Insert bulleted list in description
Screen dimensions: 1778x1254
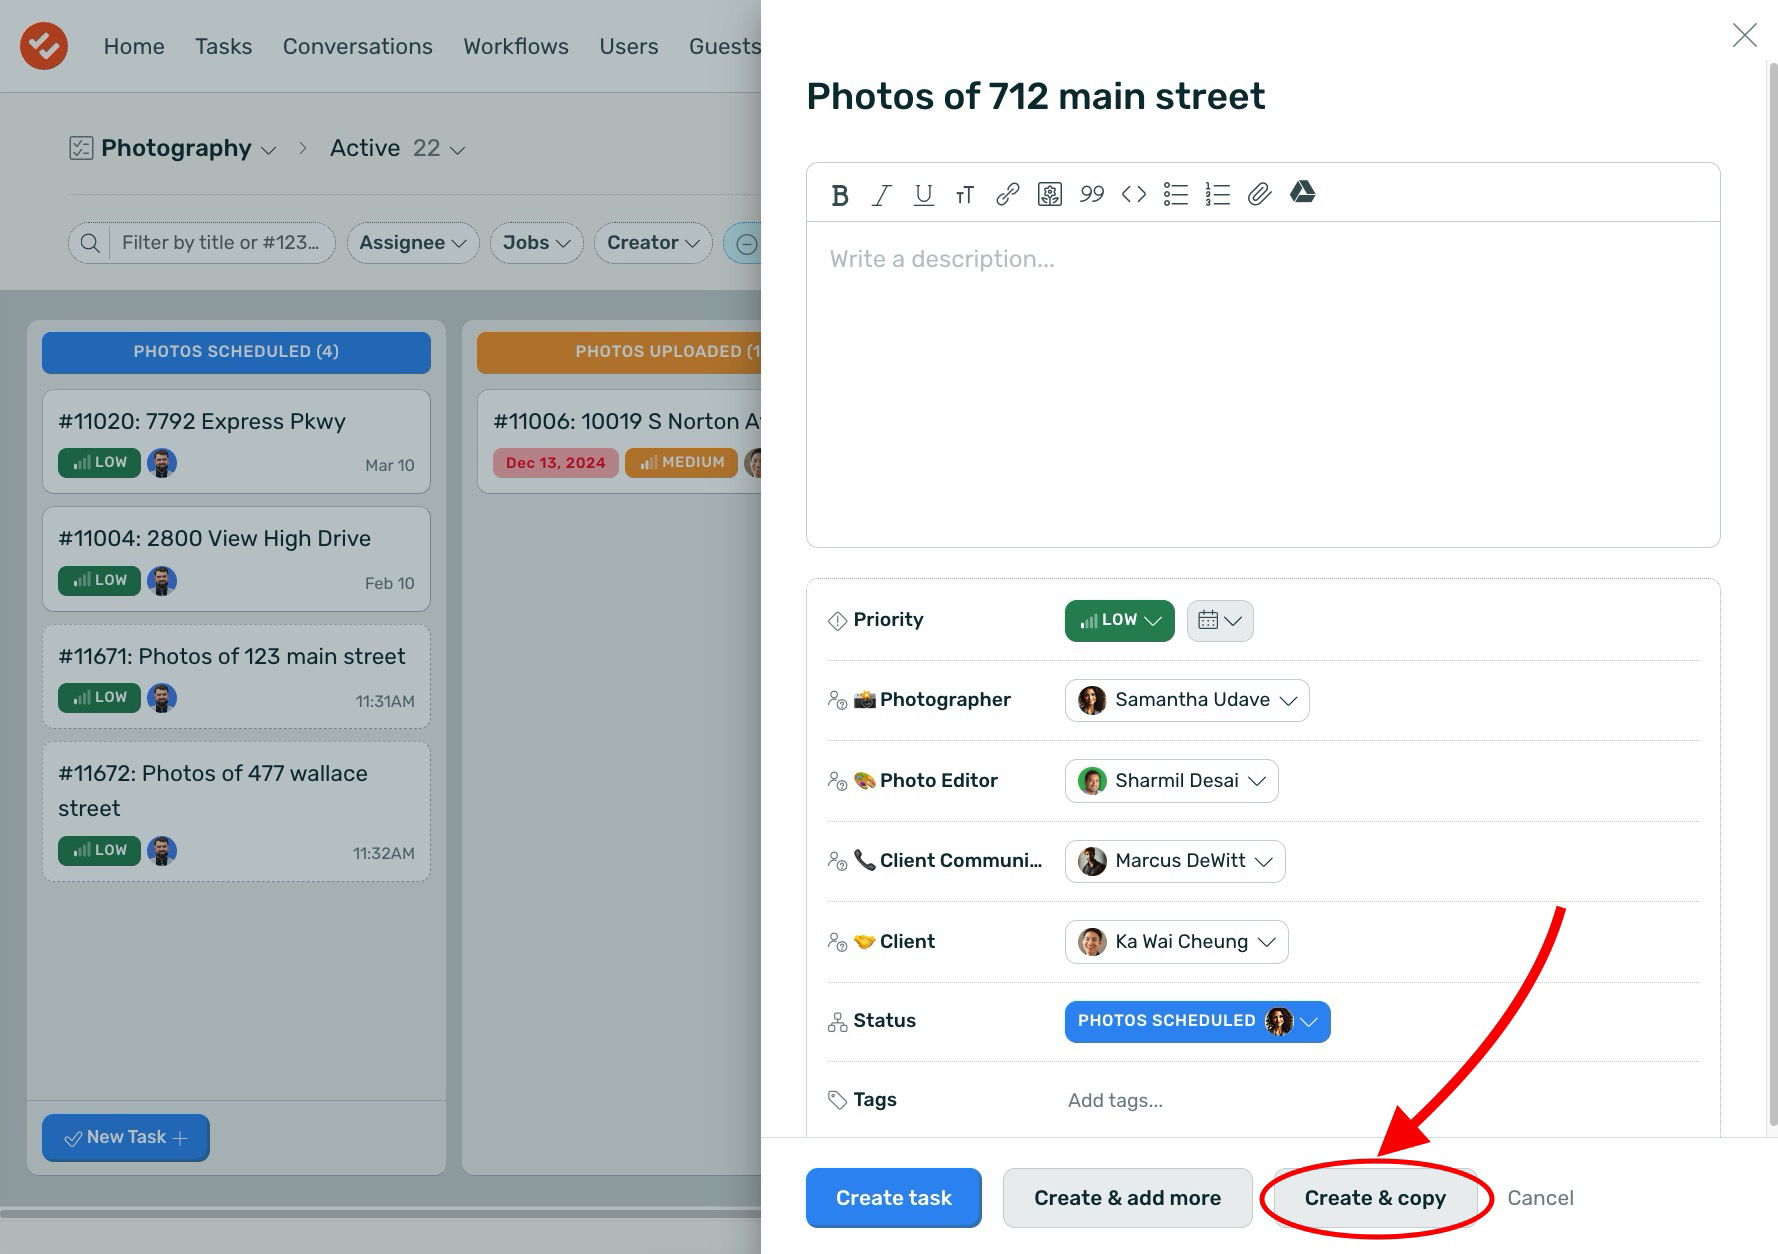coord(1176,195)
